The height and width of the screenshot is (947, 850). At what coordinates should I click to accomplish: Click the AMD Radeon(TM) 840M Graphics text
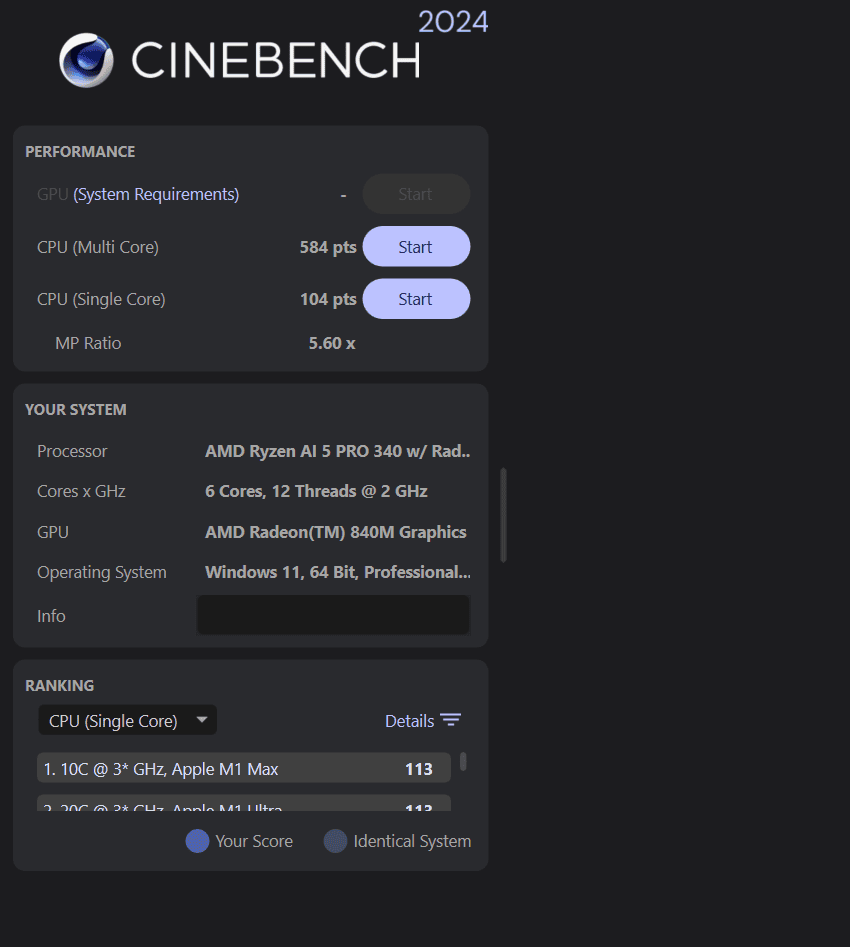335,532
